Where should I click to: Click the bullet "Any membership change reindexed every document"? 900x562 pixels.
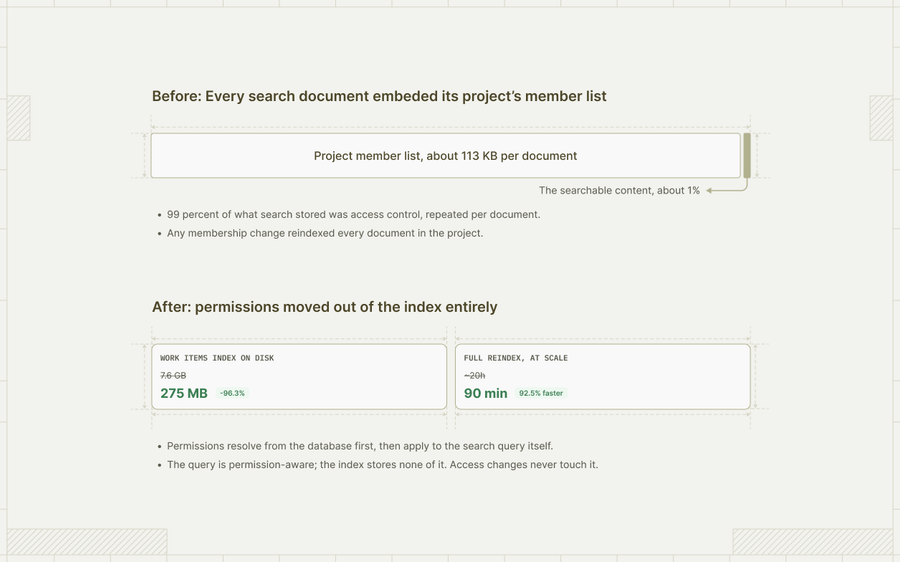pyautogui.click(x=325, y=233)
